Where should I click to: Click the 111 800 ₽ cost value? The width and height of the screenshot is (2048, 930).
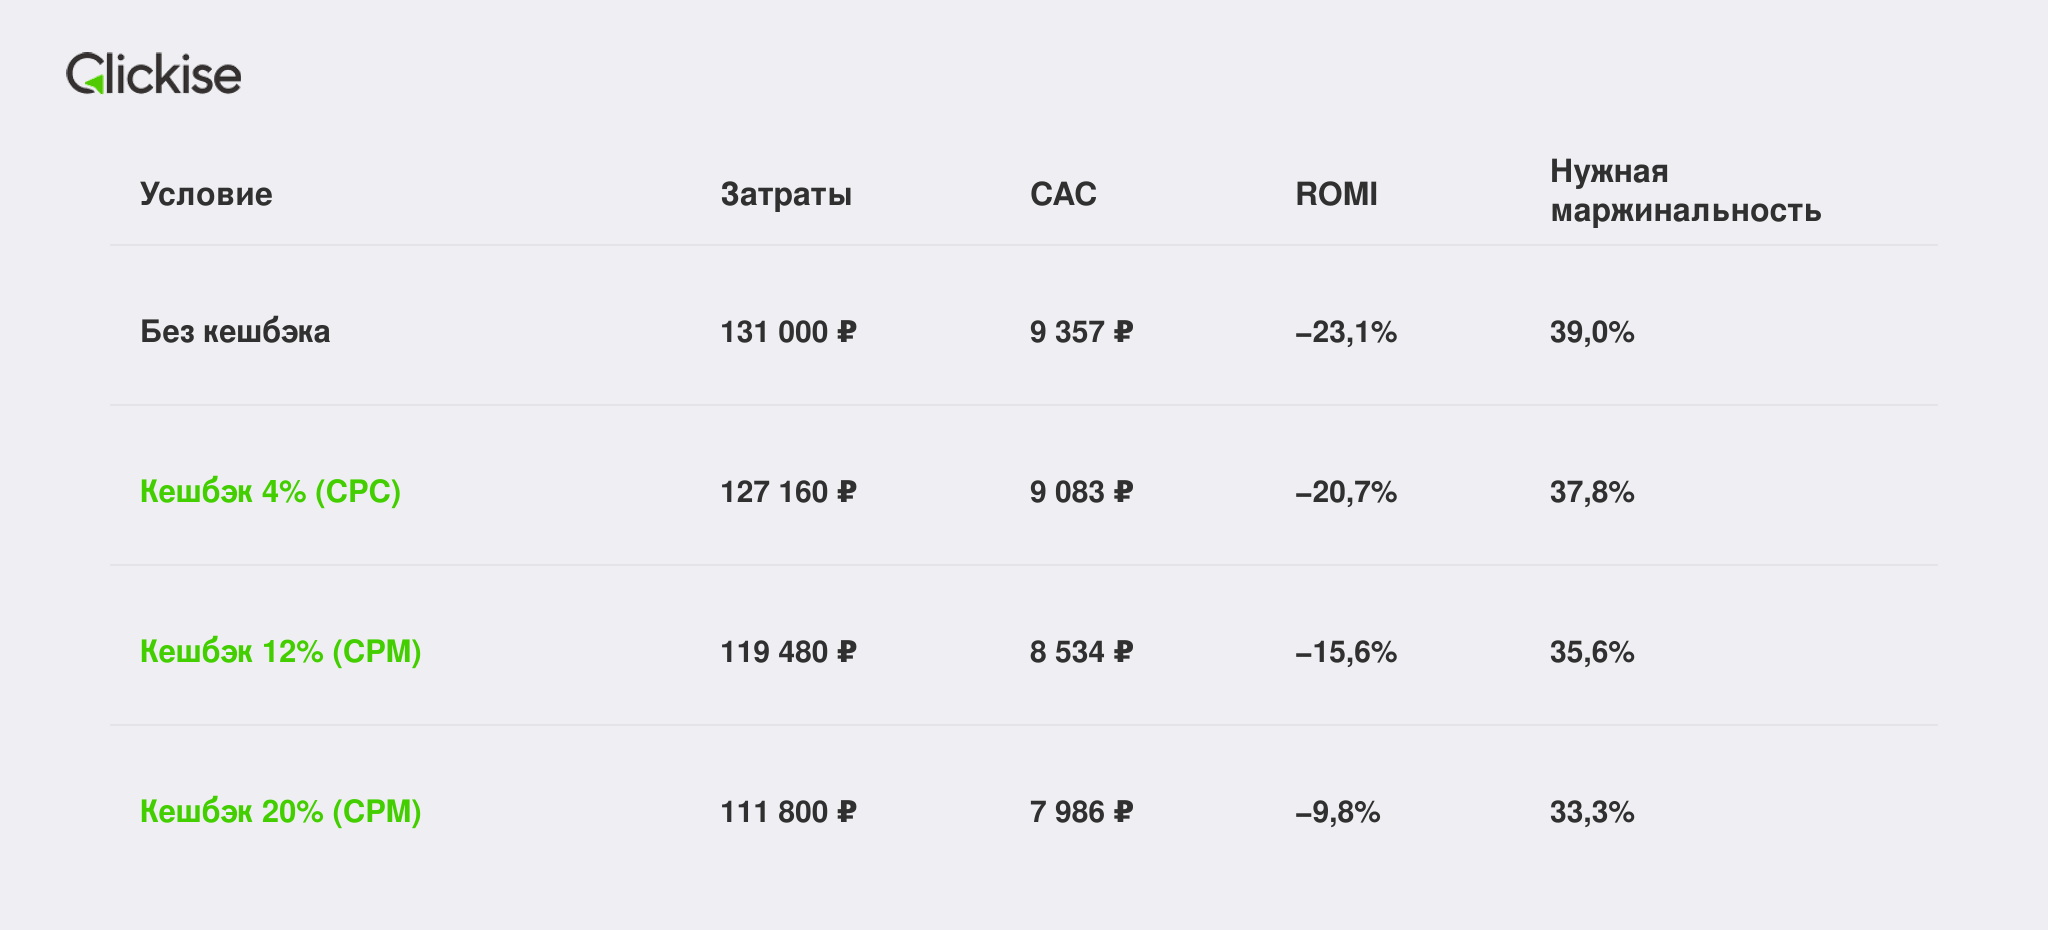click(788, 812)
